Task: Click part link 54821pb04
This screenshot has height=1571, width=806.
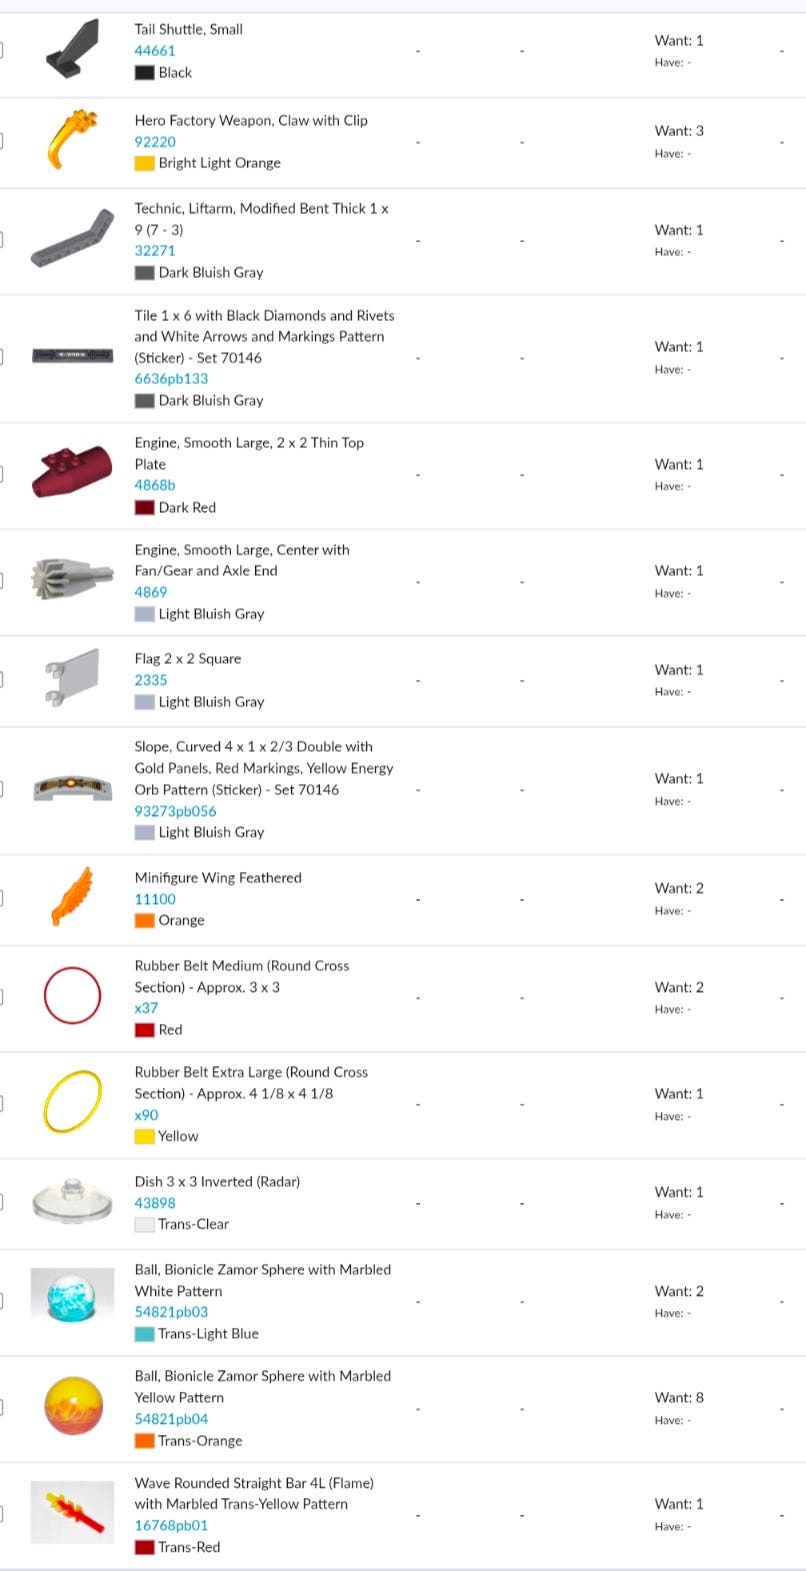Action: pyautogui.click(x=172, y=1419)
